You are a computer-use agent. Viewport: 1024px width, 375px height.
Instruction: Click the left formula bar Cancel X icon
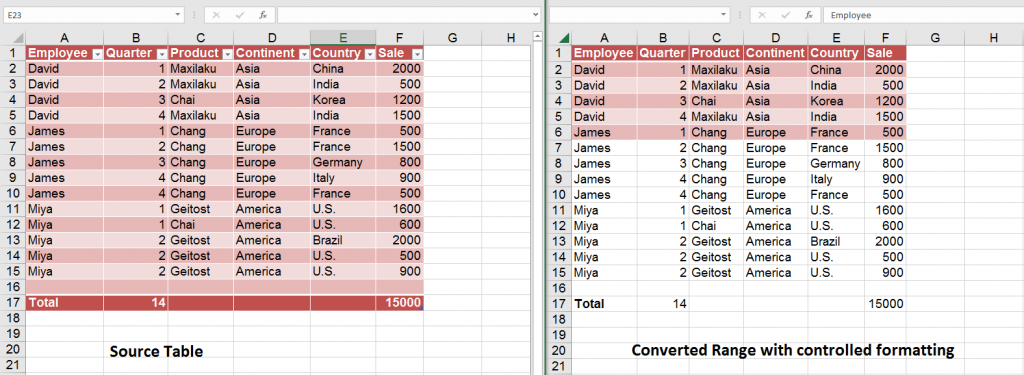click(x=216, y=14)
